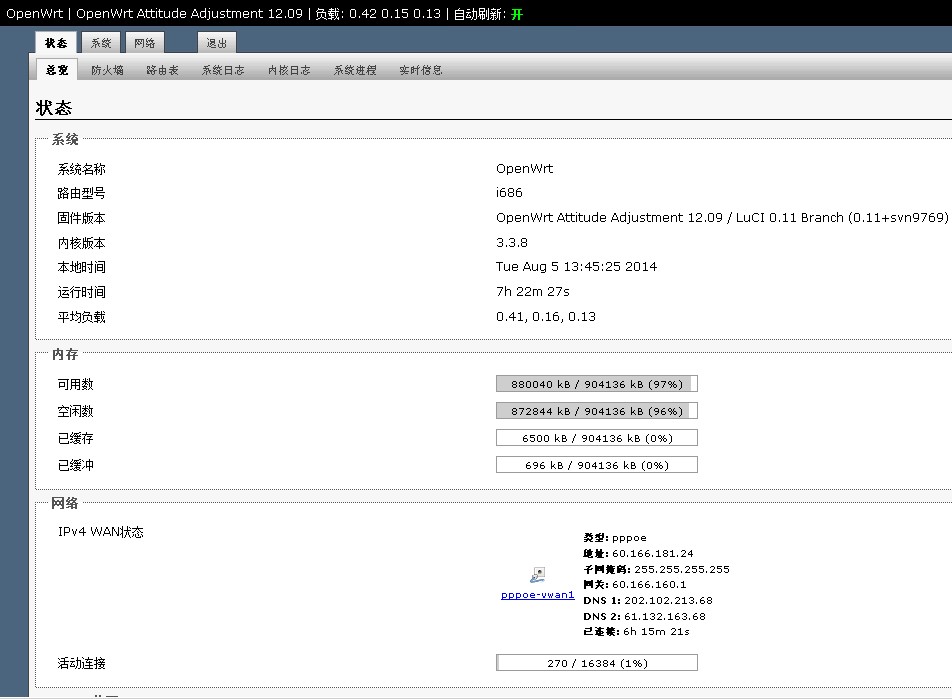Click the 固件版本 label
The height and width of the screenshot is (699, 952).
tap(81, 218)
